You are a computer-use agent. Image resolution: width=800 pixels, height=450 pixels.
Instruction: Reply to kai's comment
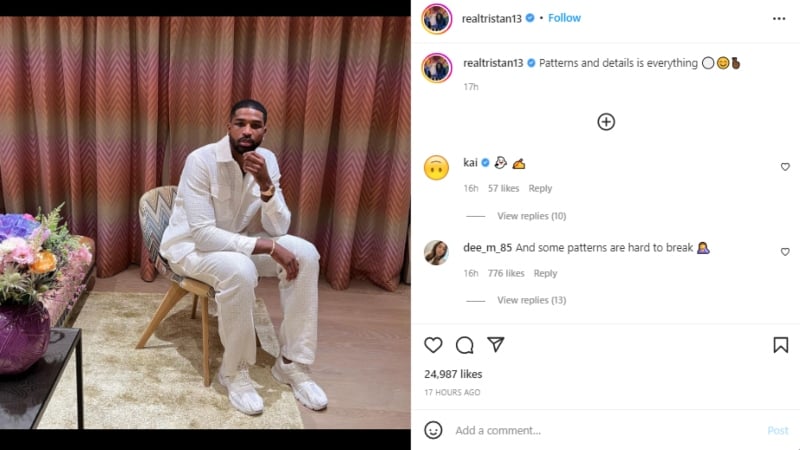(540, 188)
